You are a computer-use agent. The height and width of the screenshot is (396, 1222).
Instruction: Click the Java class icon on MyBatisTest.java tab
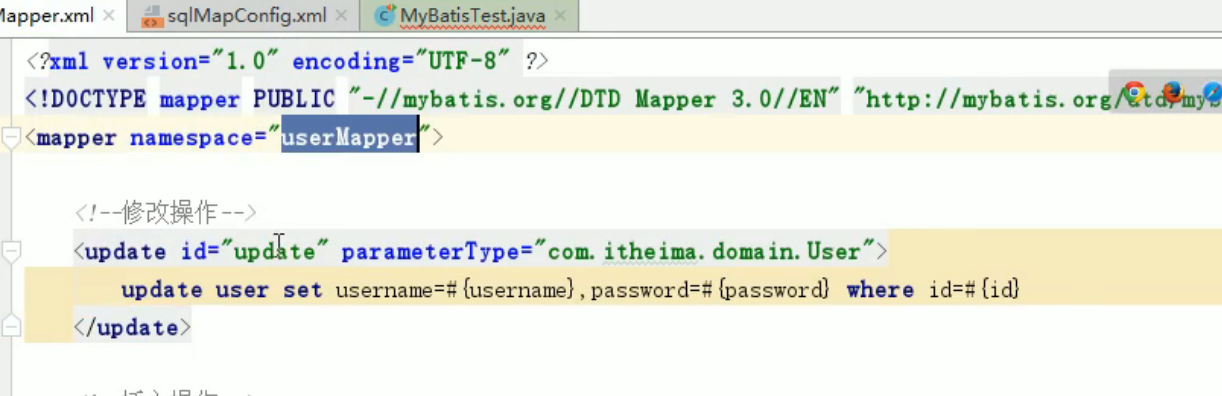point(385,16)
